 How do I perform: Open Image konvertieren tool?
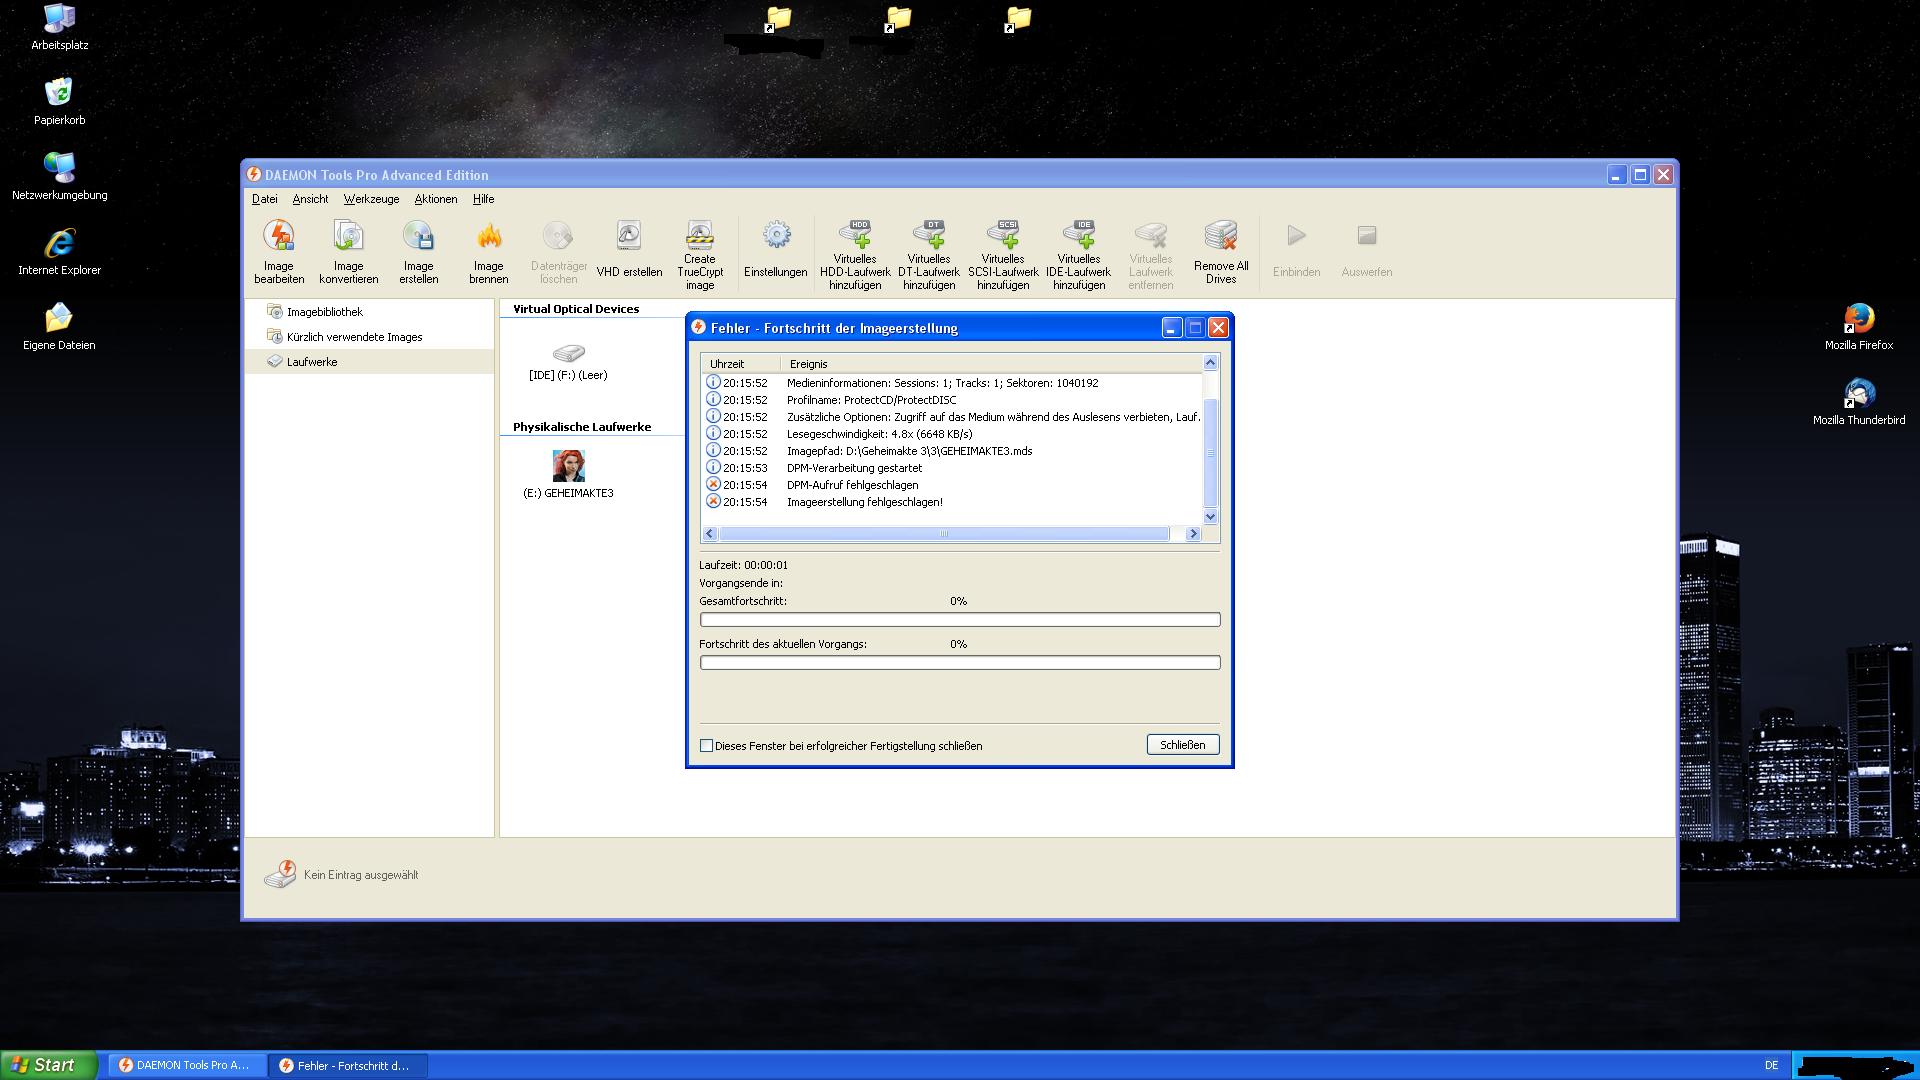coord(348,237)
